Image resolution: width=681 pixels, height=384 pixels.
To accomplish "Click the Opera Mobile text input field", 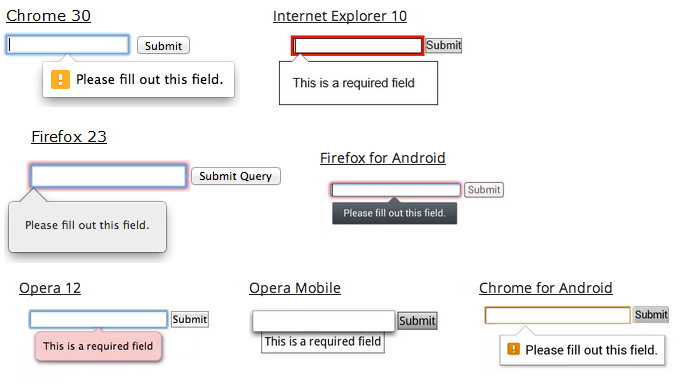I will tap(324, 321).
